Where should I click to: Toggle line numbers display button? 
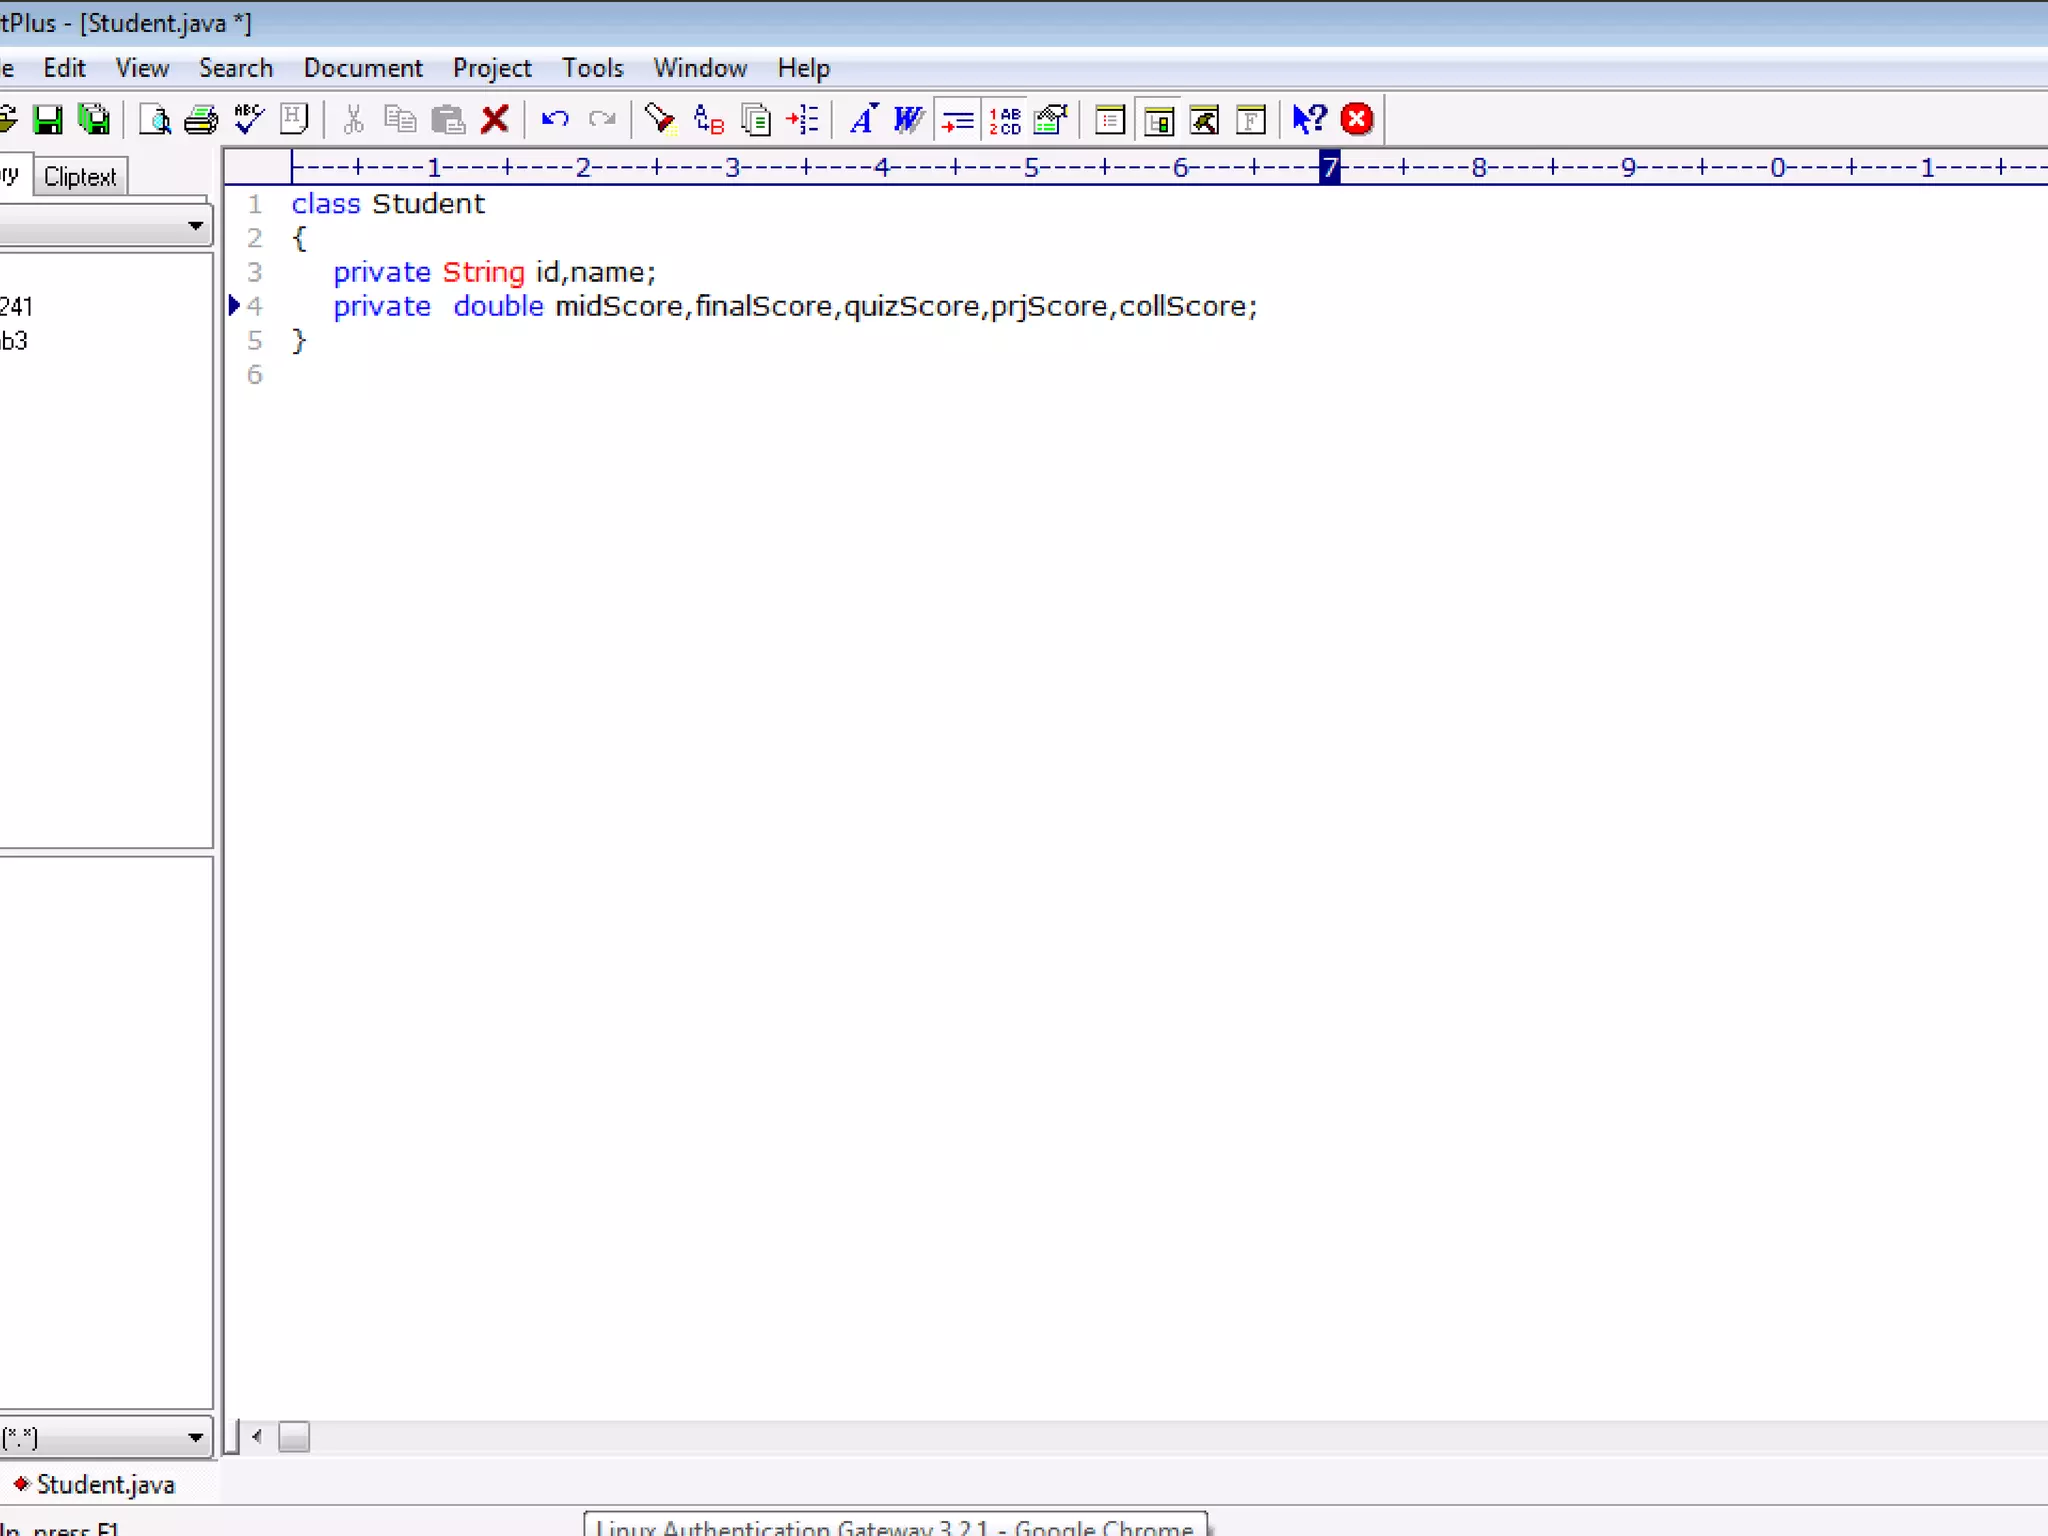click(1004, 120)
